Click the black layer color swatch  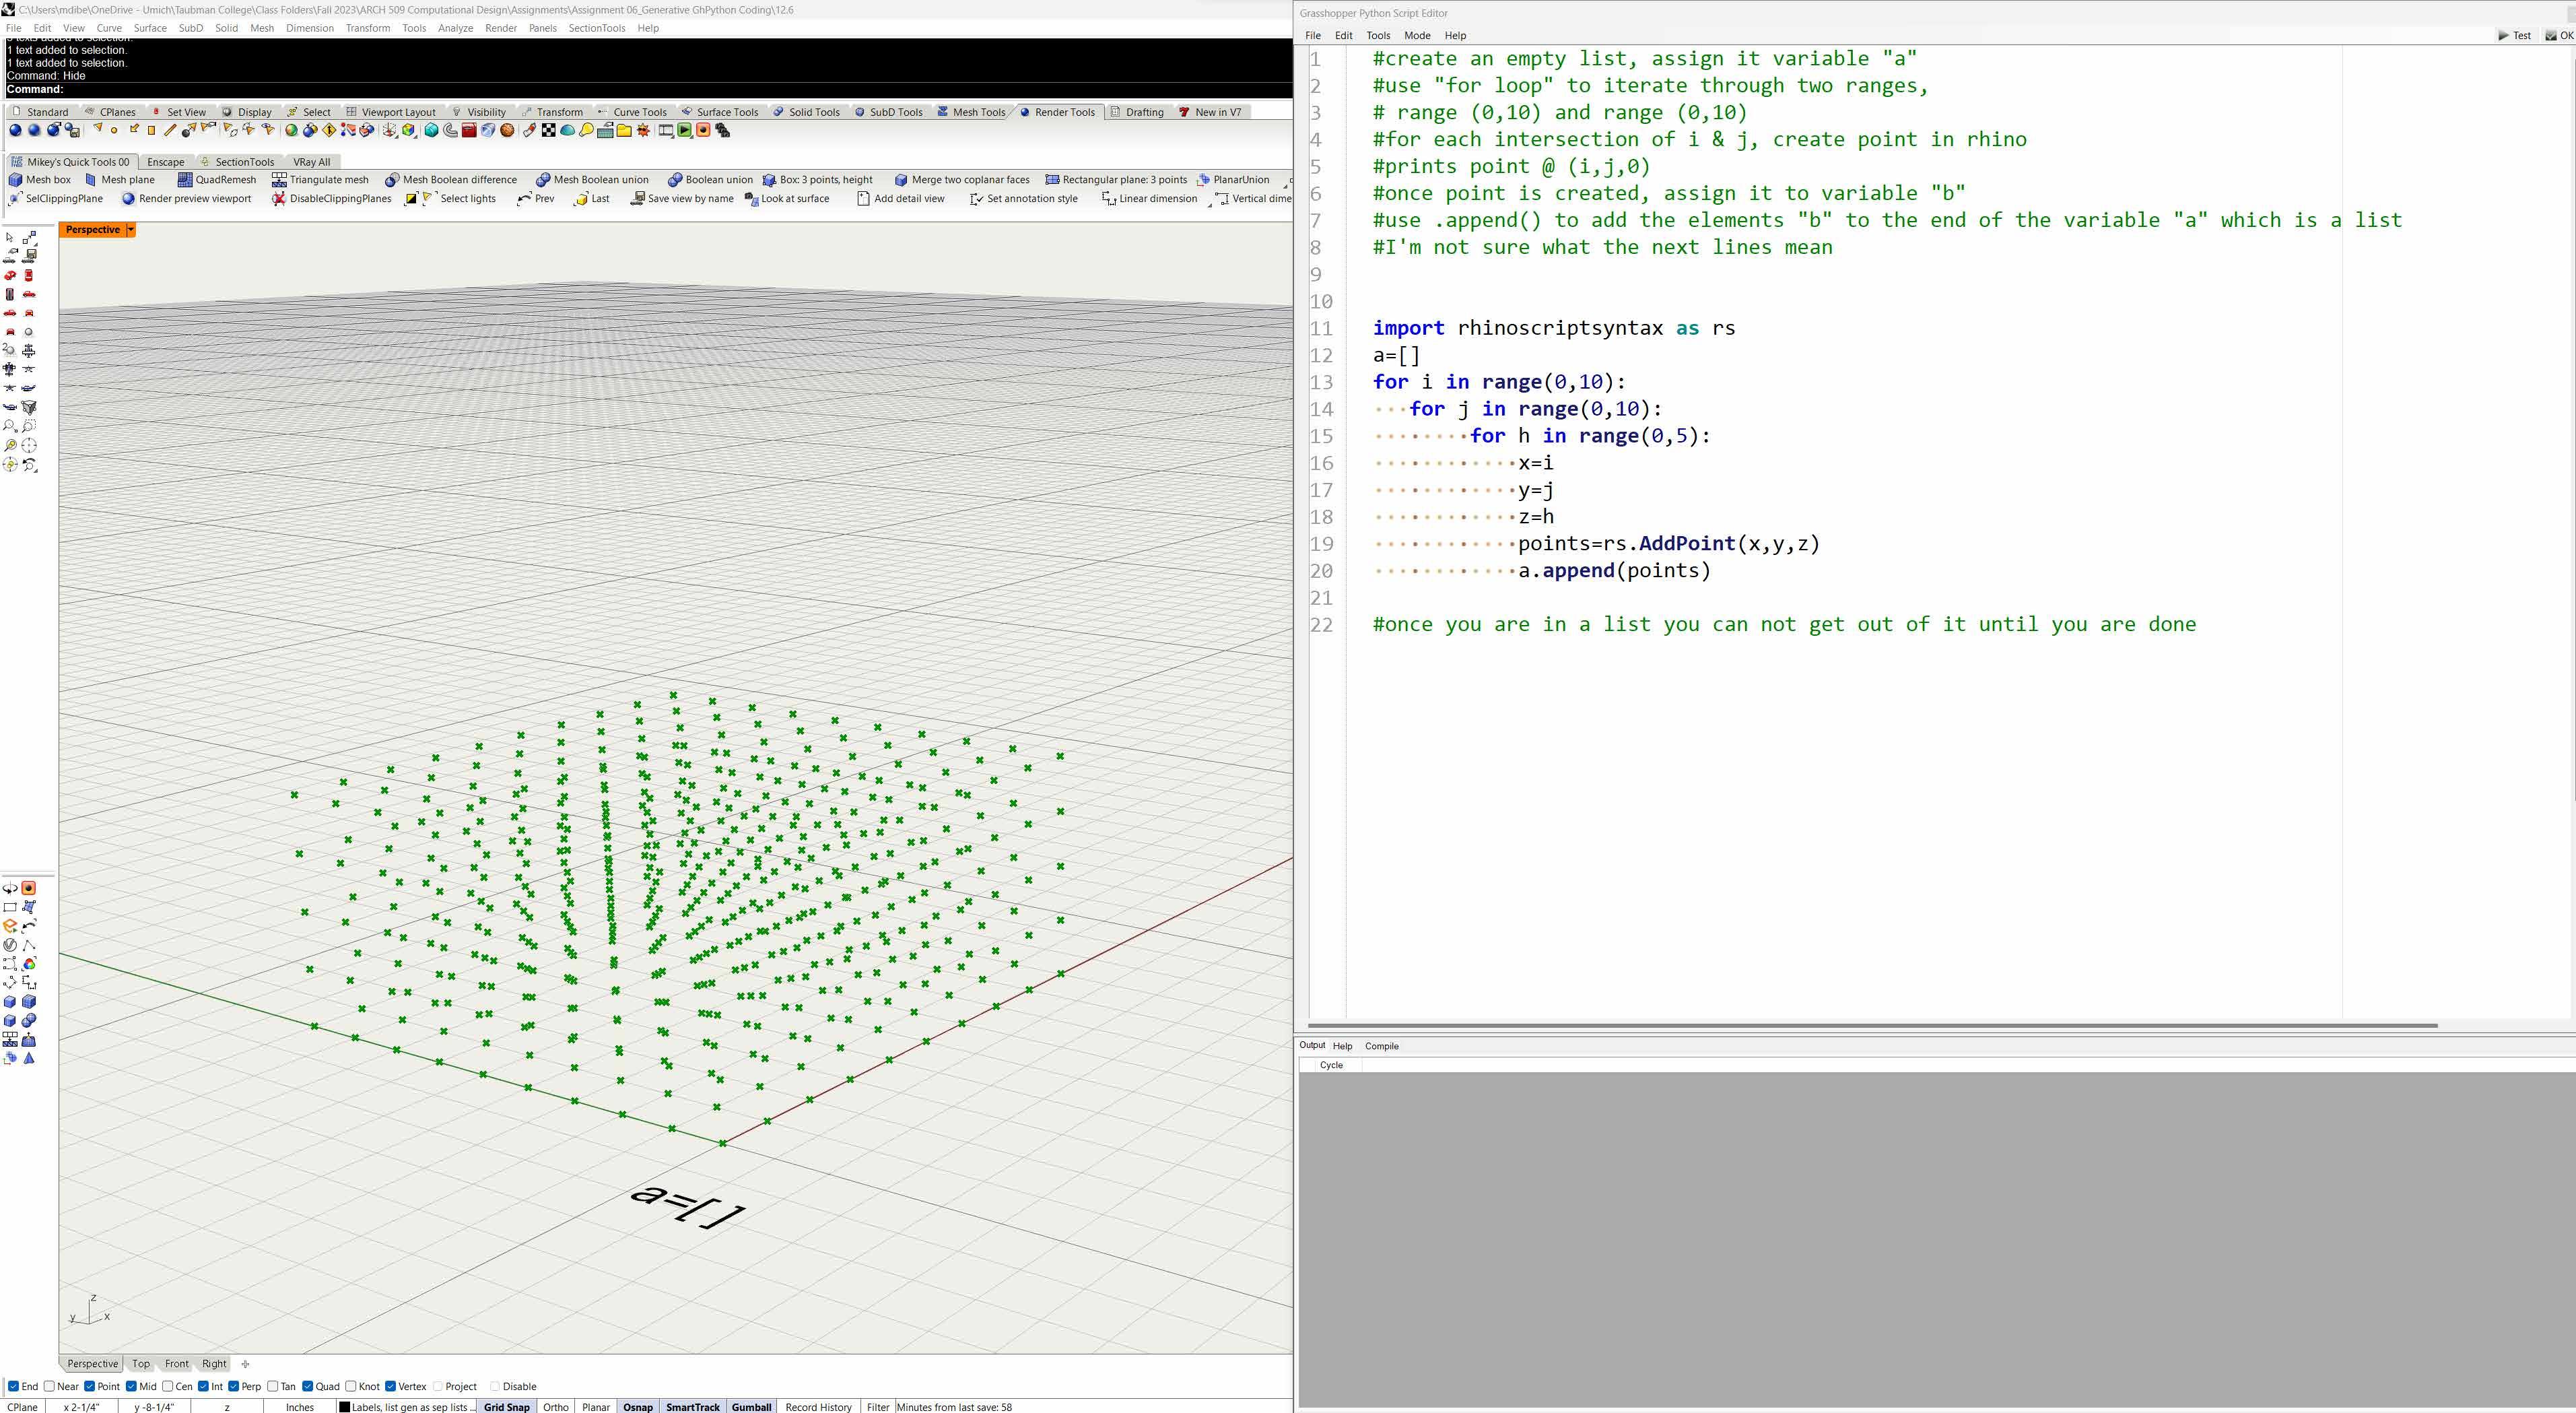[x=344, y=1407]
